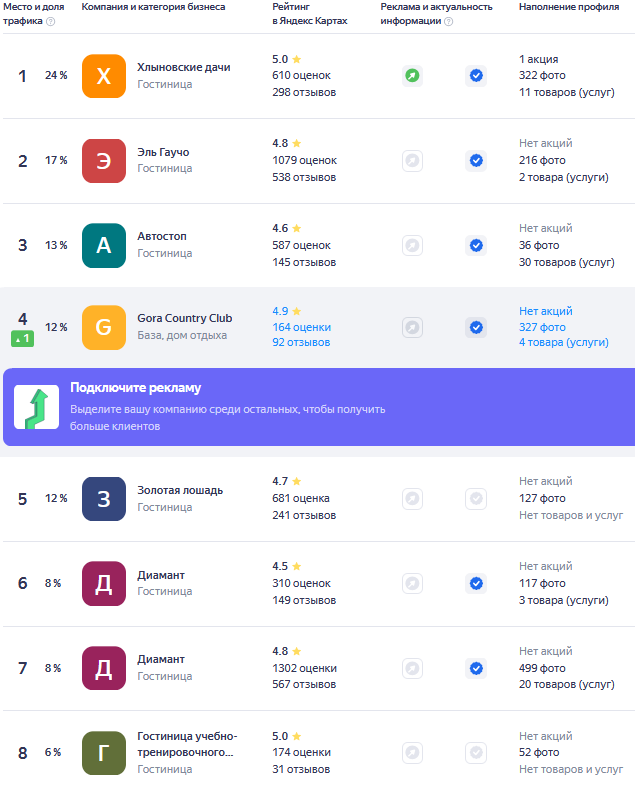Click the help icon next to трафика header
The width and height of the screenshot is (635, 792).
[x=51, y=21]
